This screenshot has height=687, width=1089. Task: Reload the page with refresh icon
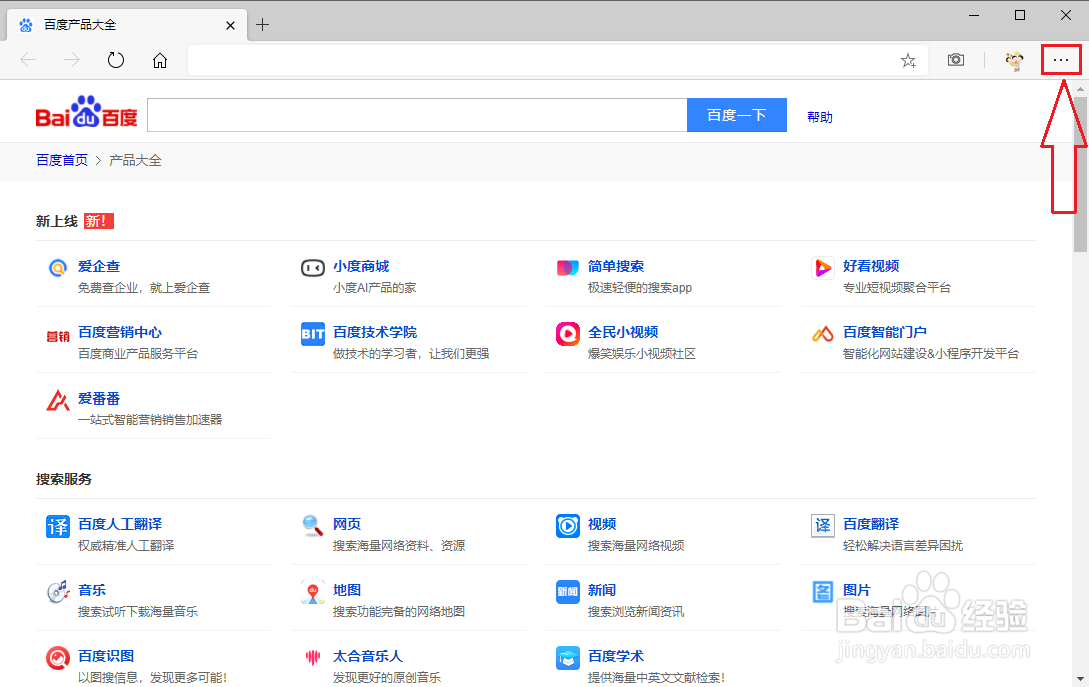116,60
